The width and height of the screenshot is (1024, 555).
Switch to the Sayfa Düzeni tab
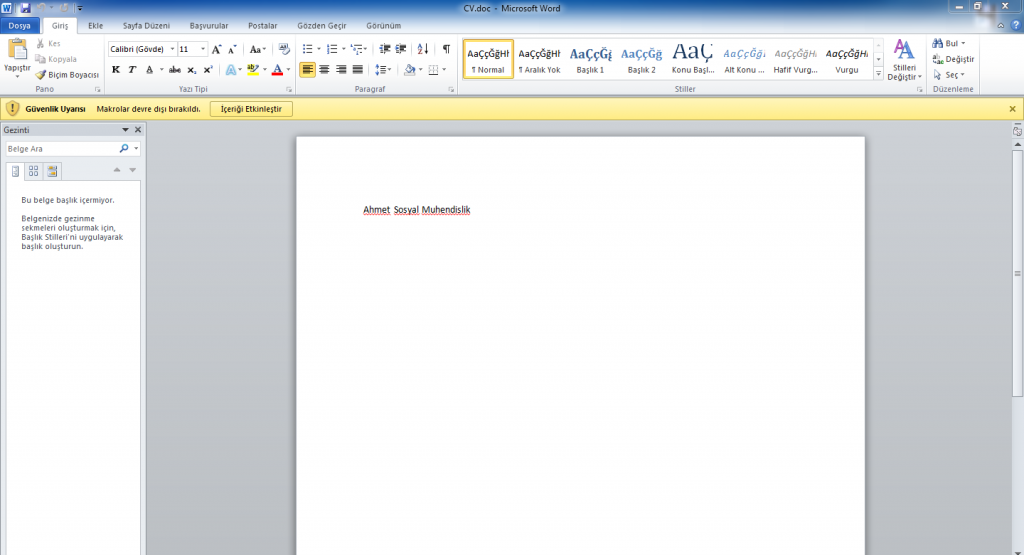pos(146,25)
